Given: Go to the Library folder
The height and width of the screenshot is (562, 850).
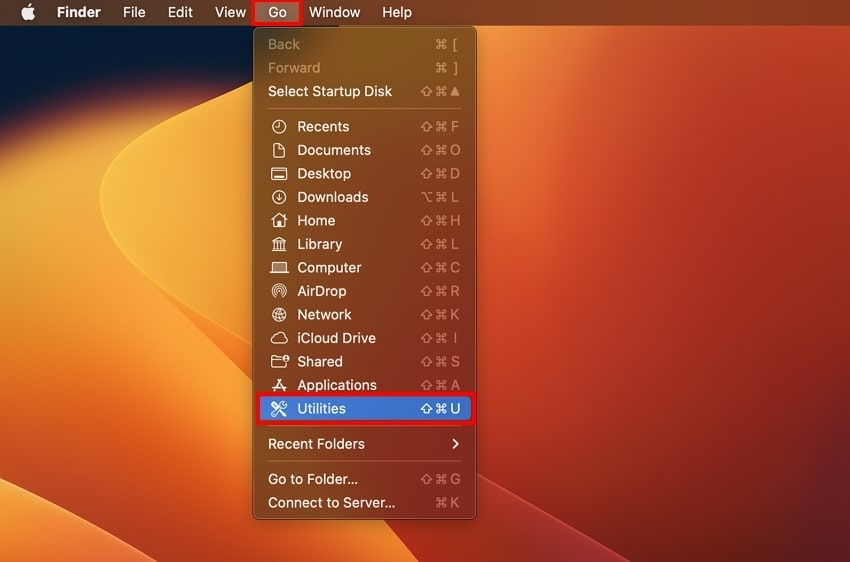Looking at the screenshot, I should (x=364, y=244).
